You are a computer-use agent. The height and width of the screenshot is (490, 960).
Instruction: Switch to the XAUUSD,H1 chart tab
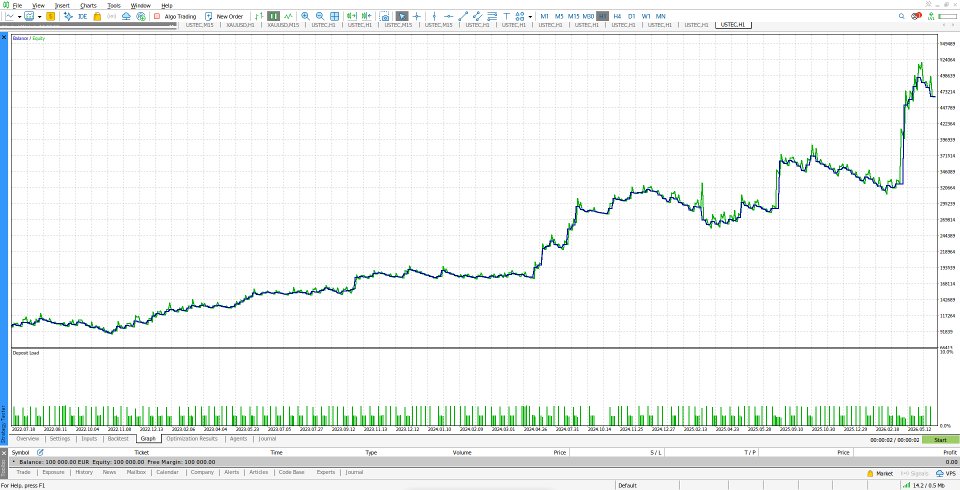click(241, 25)
